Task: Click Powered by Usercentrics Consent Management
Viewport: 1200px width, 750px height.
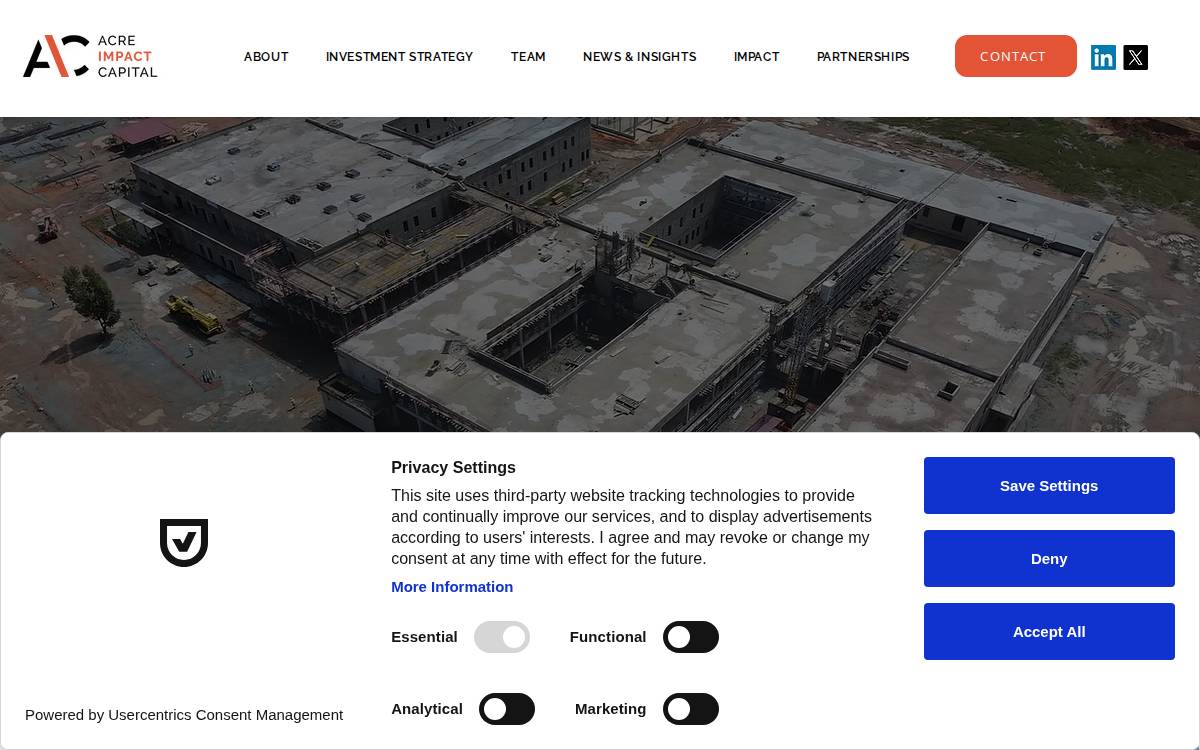Action: click(x=184, y=715)
